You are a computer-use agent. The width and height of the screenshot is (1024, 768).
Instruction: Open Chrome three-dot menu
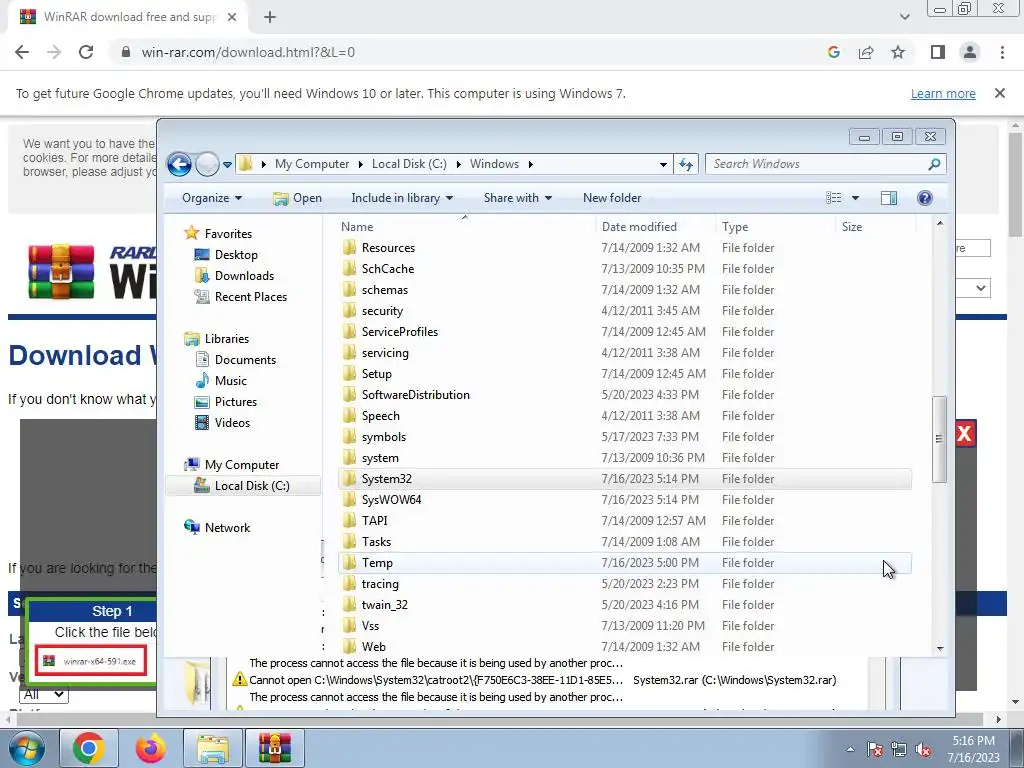point(1002,52)
